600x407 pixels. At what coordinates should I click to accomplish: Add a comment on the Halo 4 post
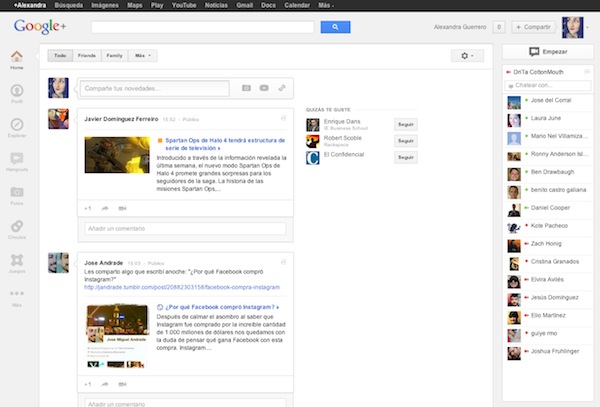coord(185,229)
